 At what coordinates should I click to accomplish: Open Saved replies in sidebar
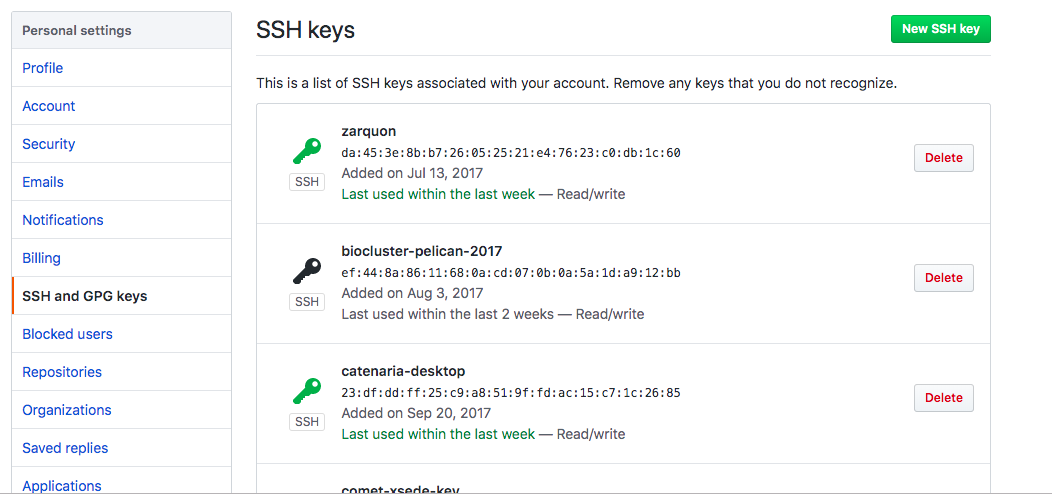pyautogui.click(x=65, y=448)
